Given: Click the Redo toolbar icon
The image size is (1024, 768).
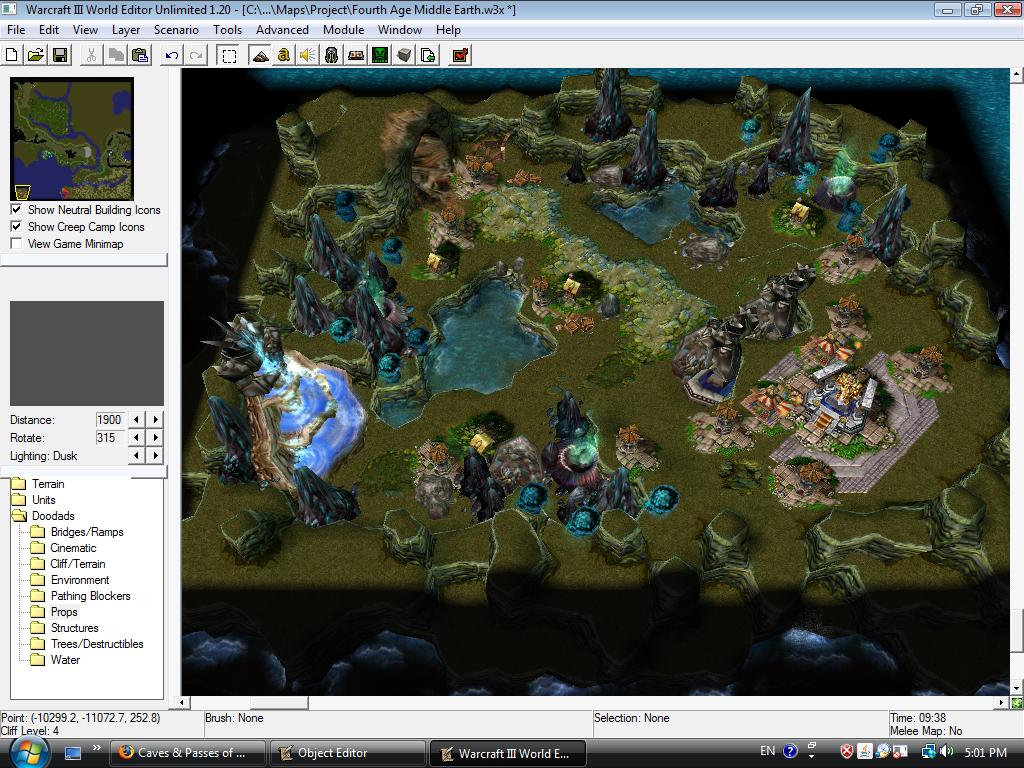Looking at the screenshot, I should (196, 56).
